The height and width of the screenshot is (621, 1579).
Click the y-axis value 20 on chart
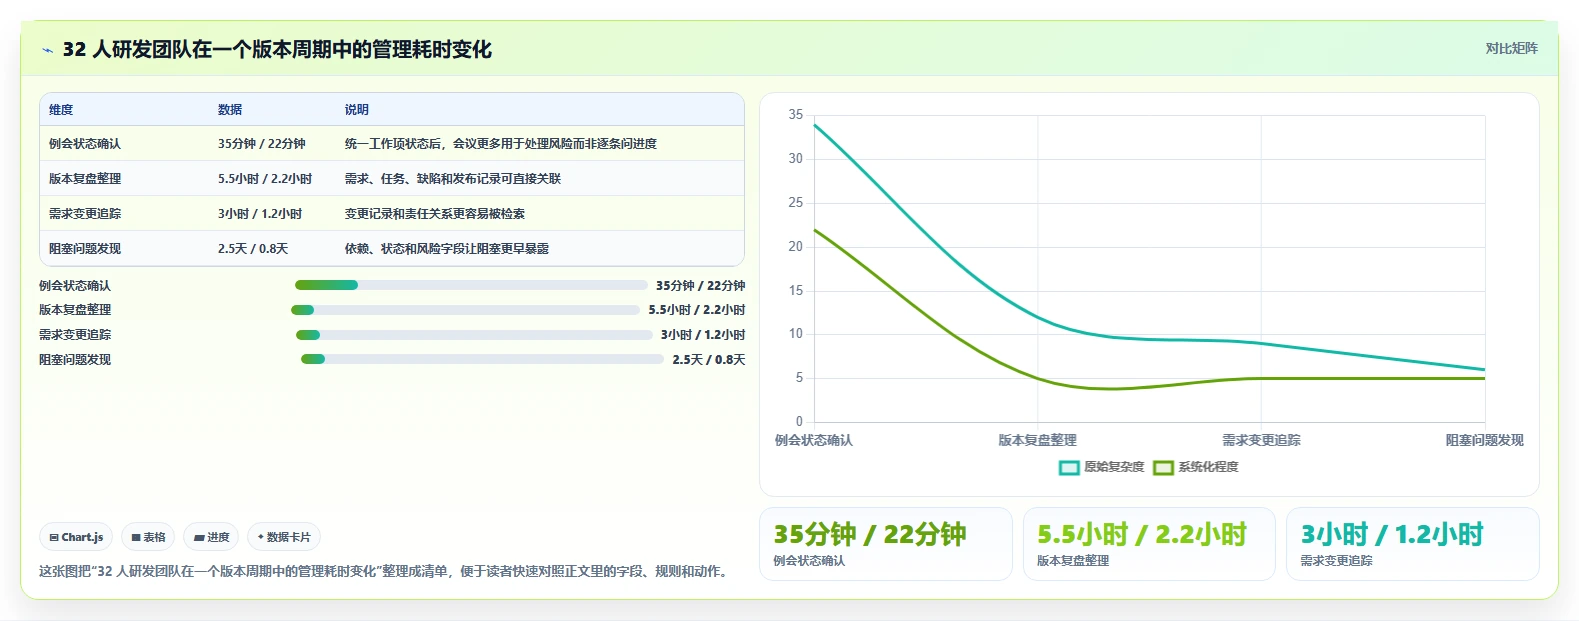pos(796,247)
